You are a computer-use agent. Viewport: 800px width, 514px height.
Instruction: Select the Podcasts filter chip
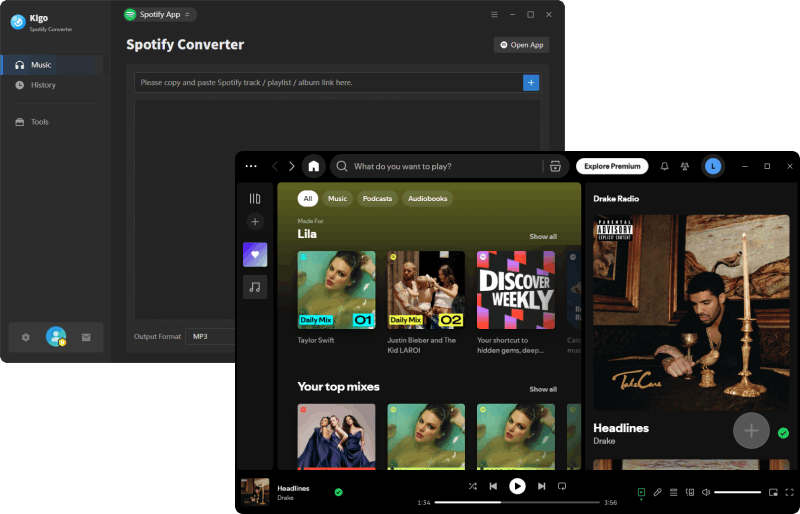378,199
